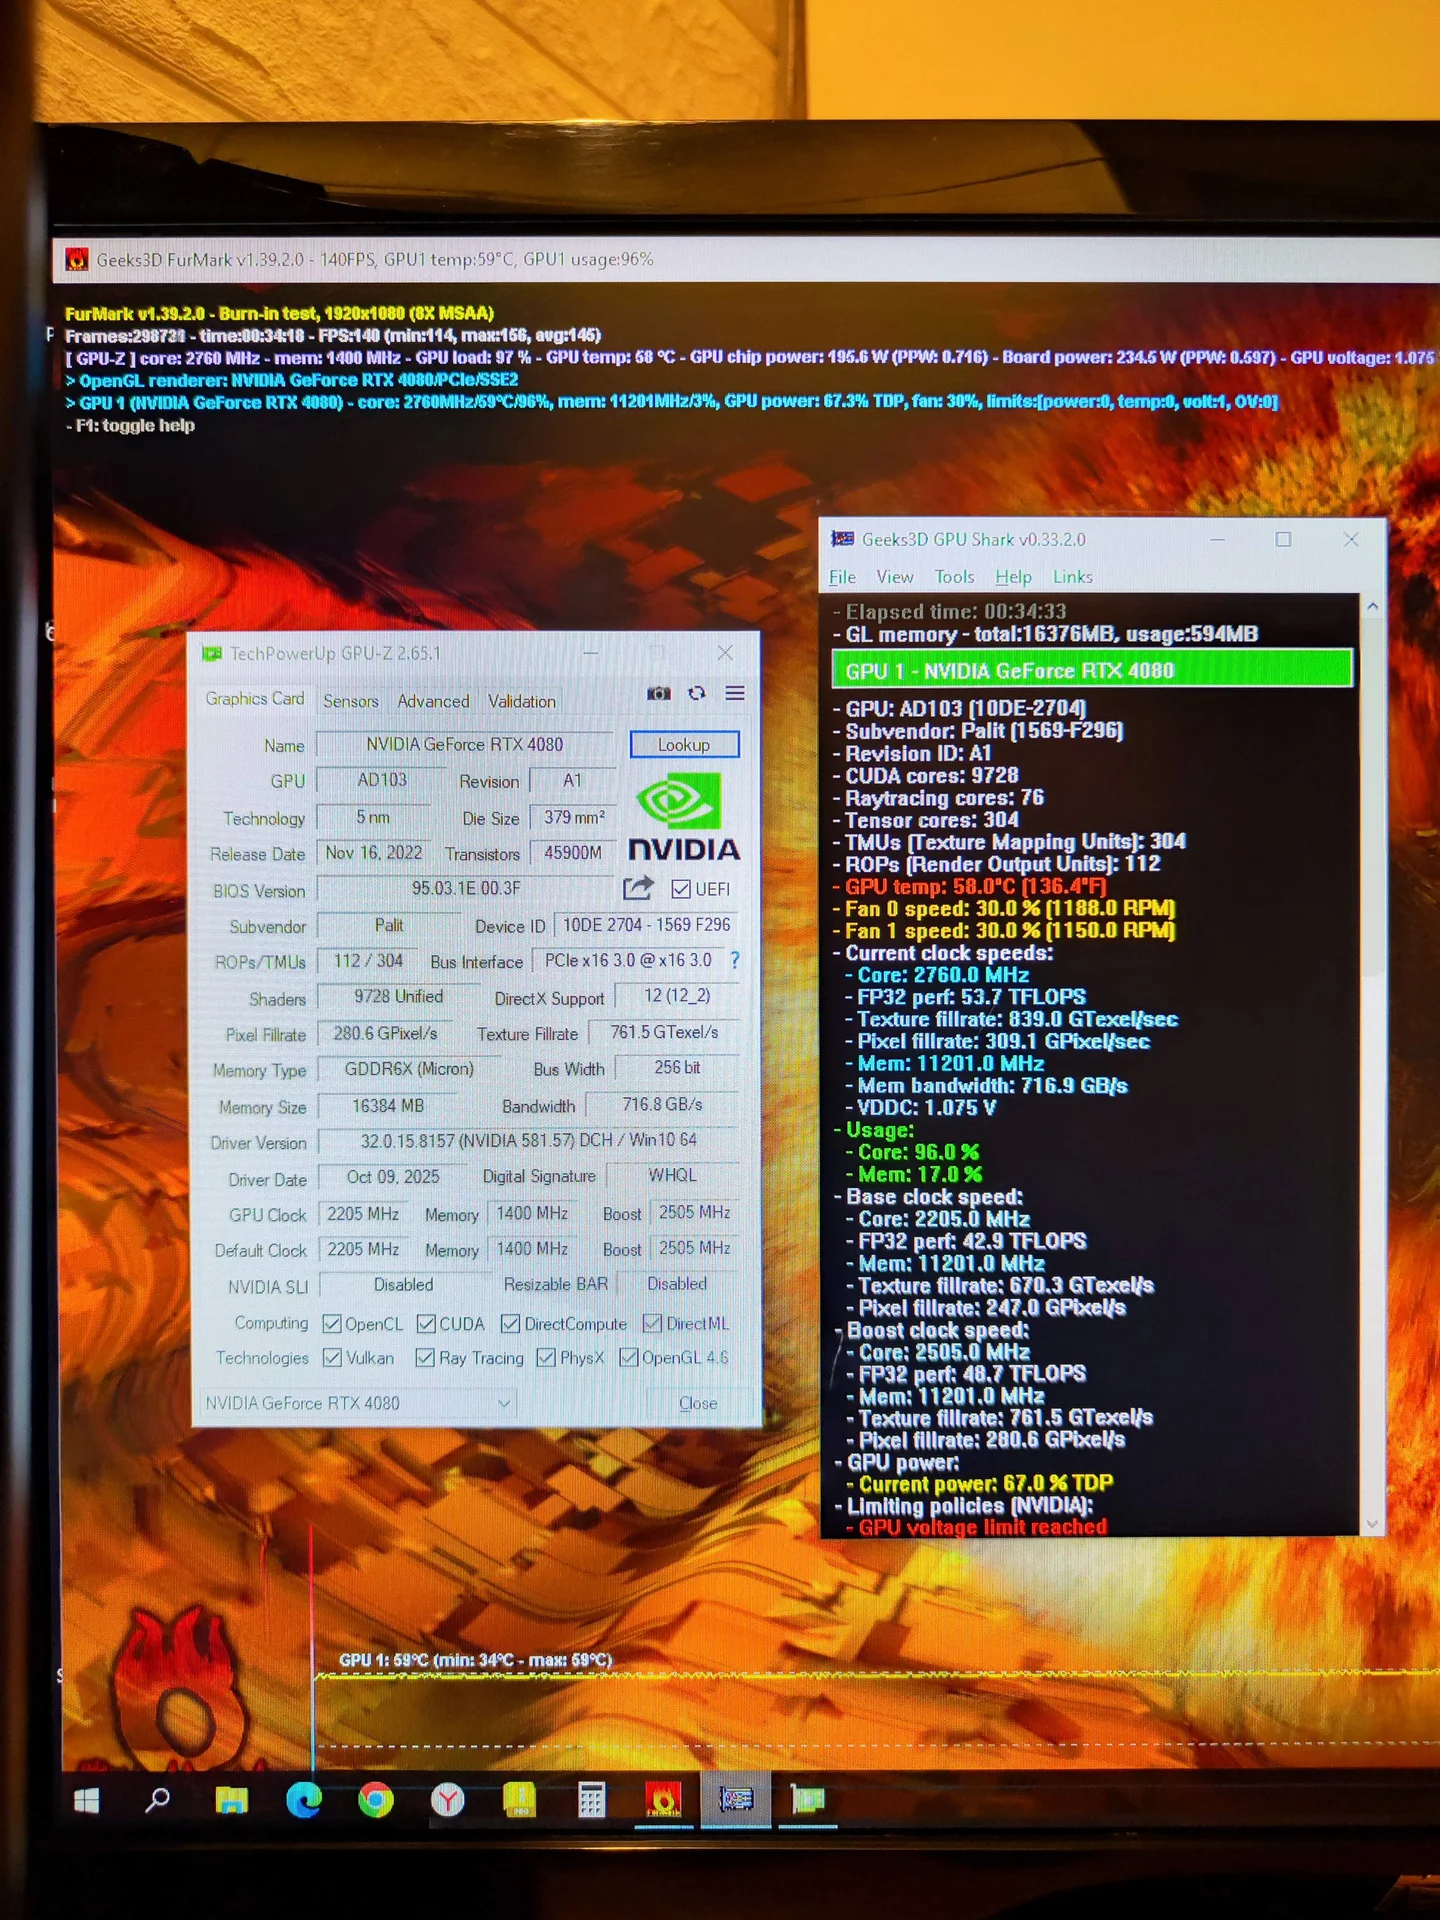Click 'Current power: 67.0 % TDP' line

pos(986,1483)
